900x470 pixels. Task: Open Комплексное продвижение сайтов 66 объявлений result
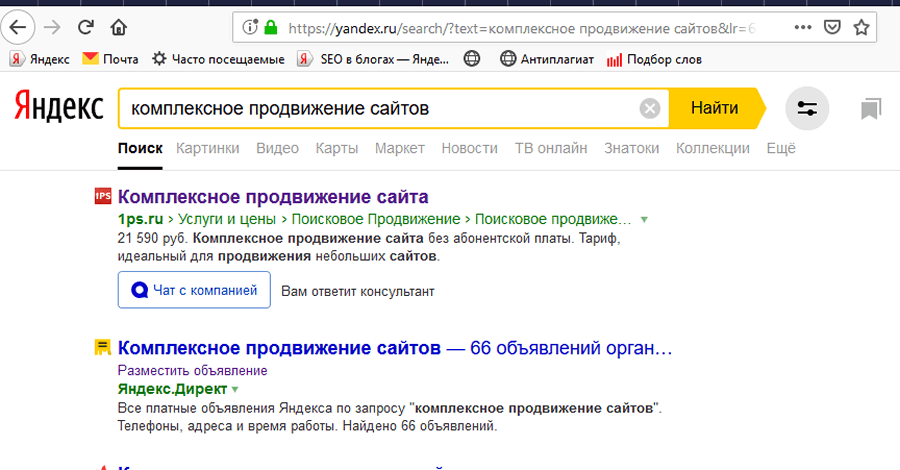pos(395,348)
